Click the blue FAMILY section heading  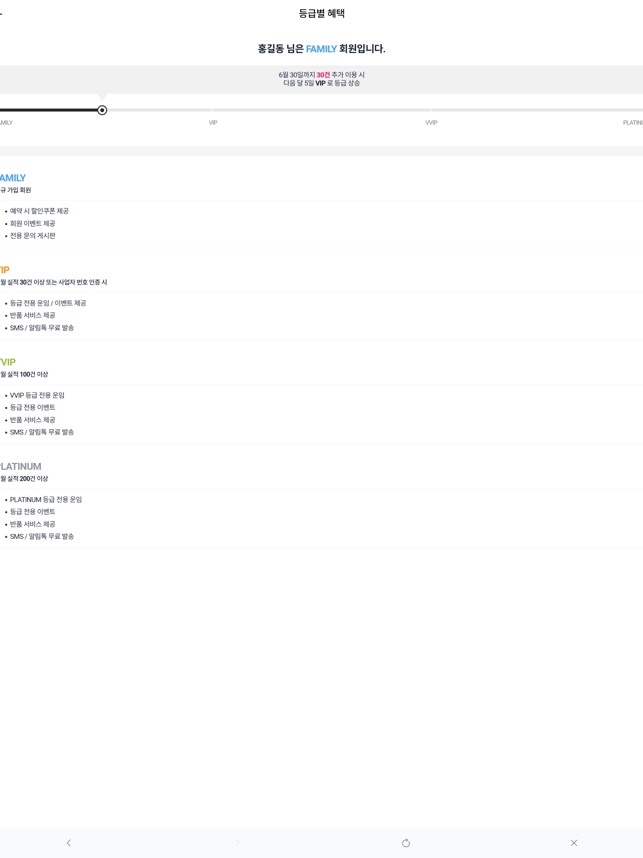pyautogui.click(x=13, y=178)
